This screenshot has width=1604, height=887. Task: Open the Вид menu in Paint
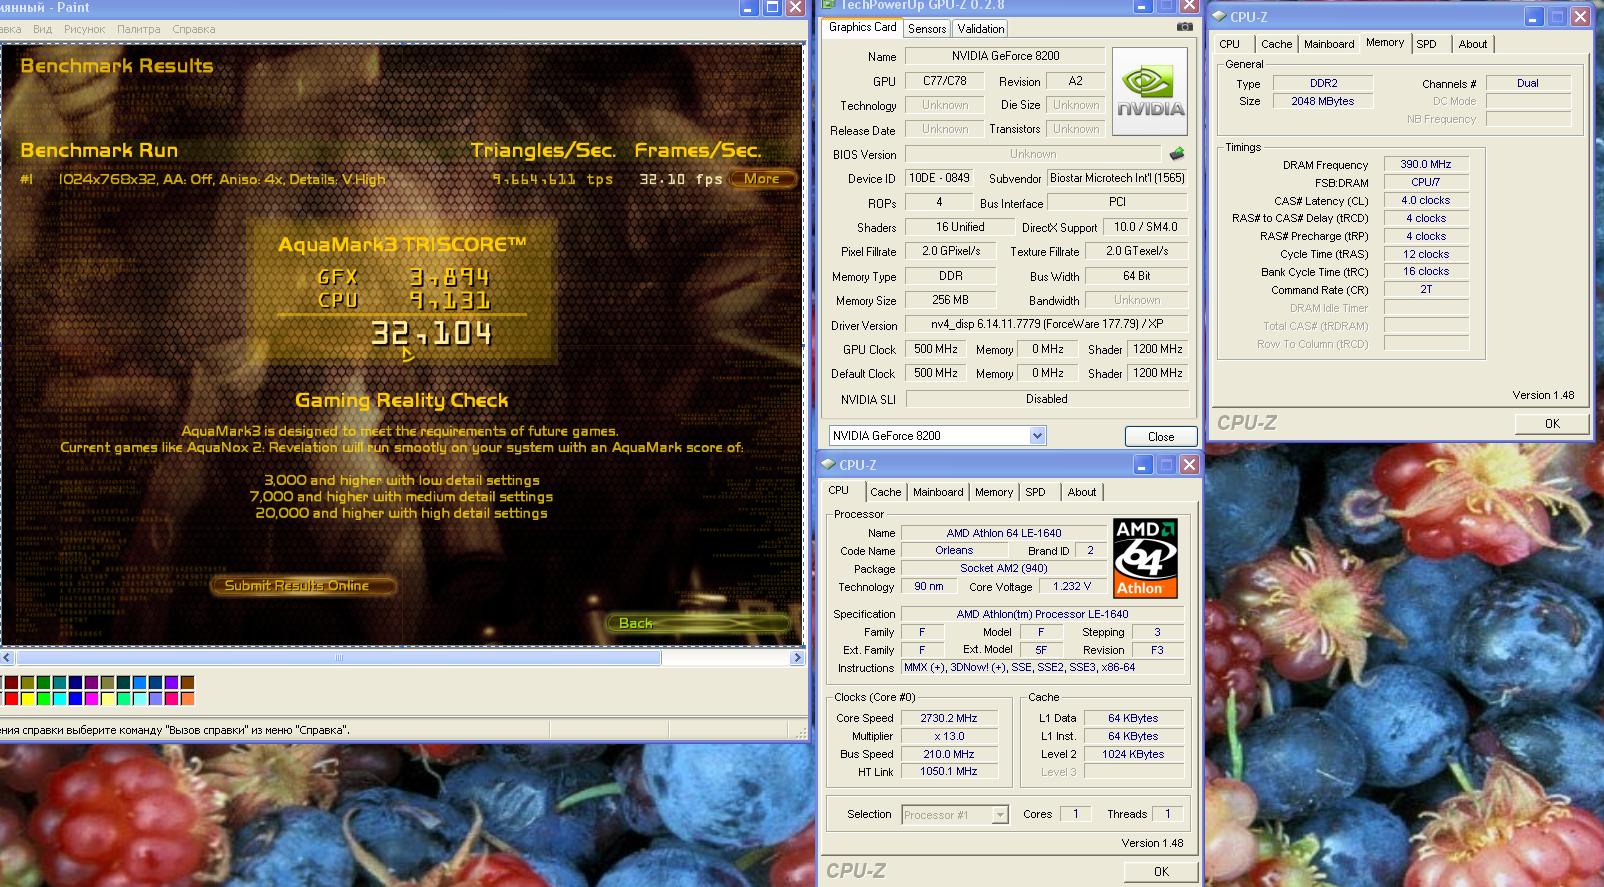43,29
